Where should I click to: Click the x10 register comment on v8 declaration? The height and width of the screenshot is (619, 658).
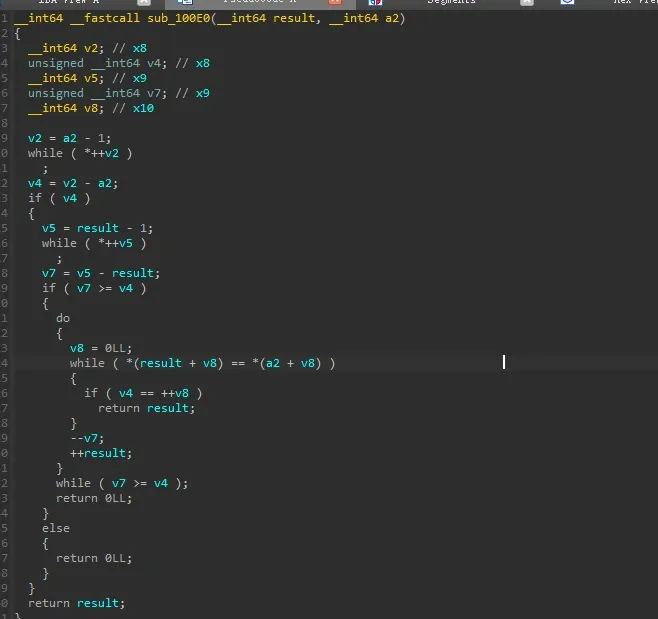click(x=144, y=108)
